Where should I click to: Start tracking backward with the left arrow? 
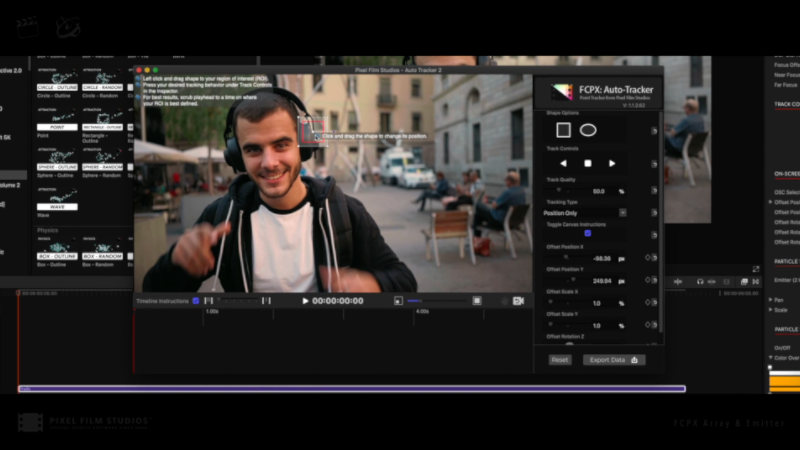(x=563, y=163)
